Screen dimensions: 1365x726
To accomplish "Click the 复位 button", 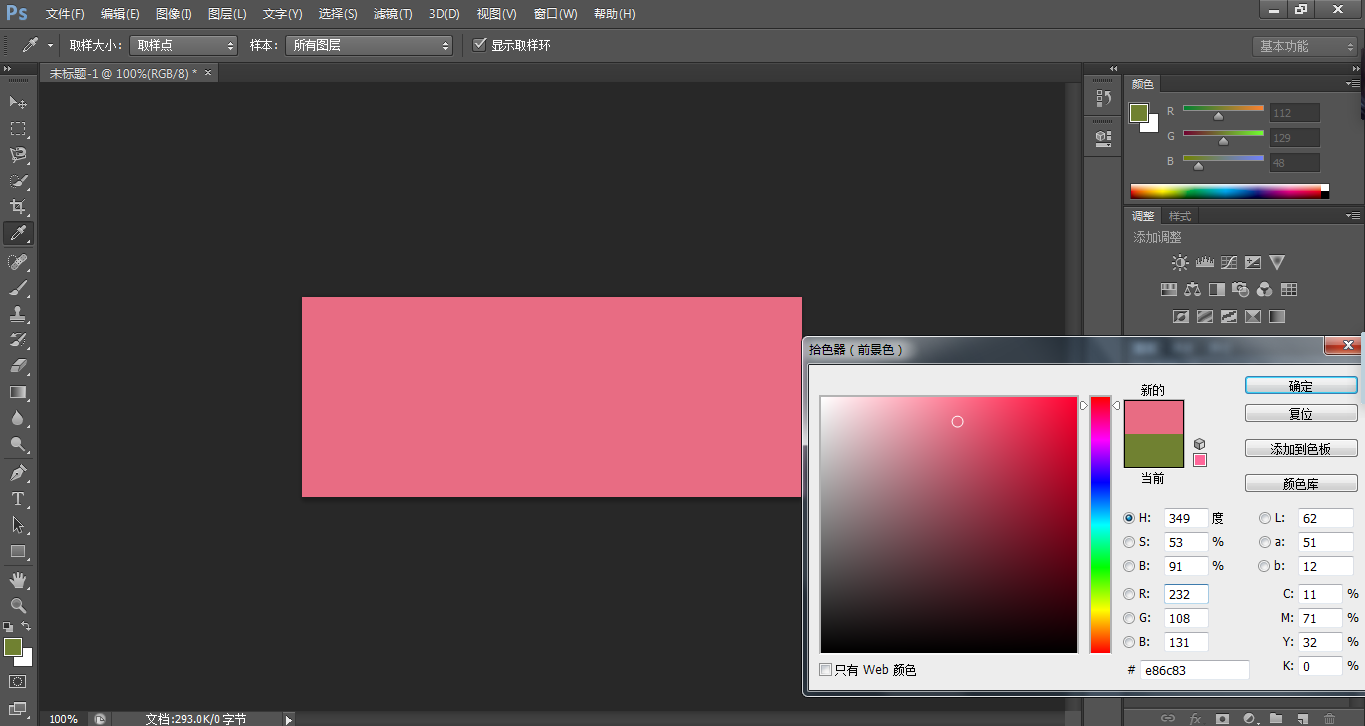I will tap(1301, 413).
